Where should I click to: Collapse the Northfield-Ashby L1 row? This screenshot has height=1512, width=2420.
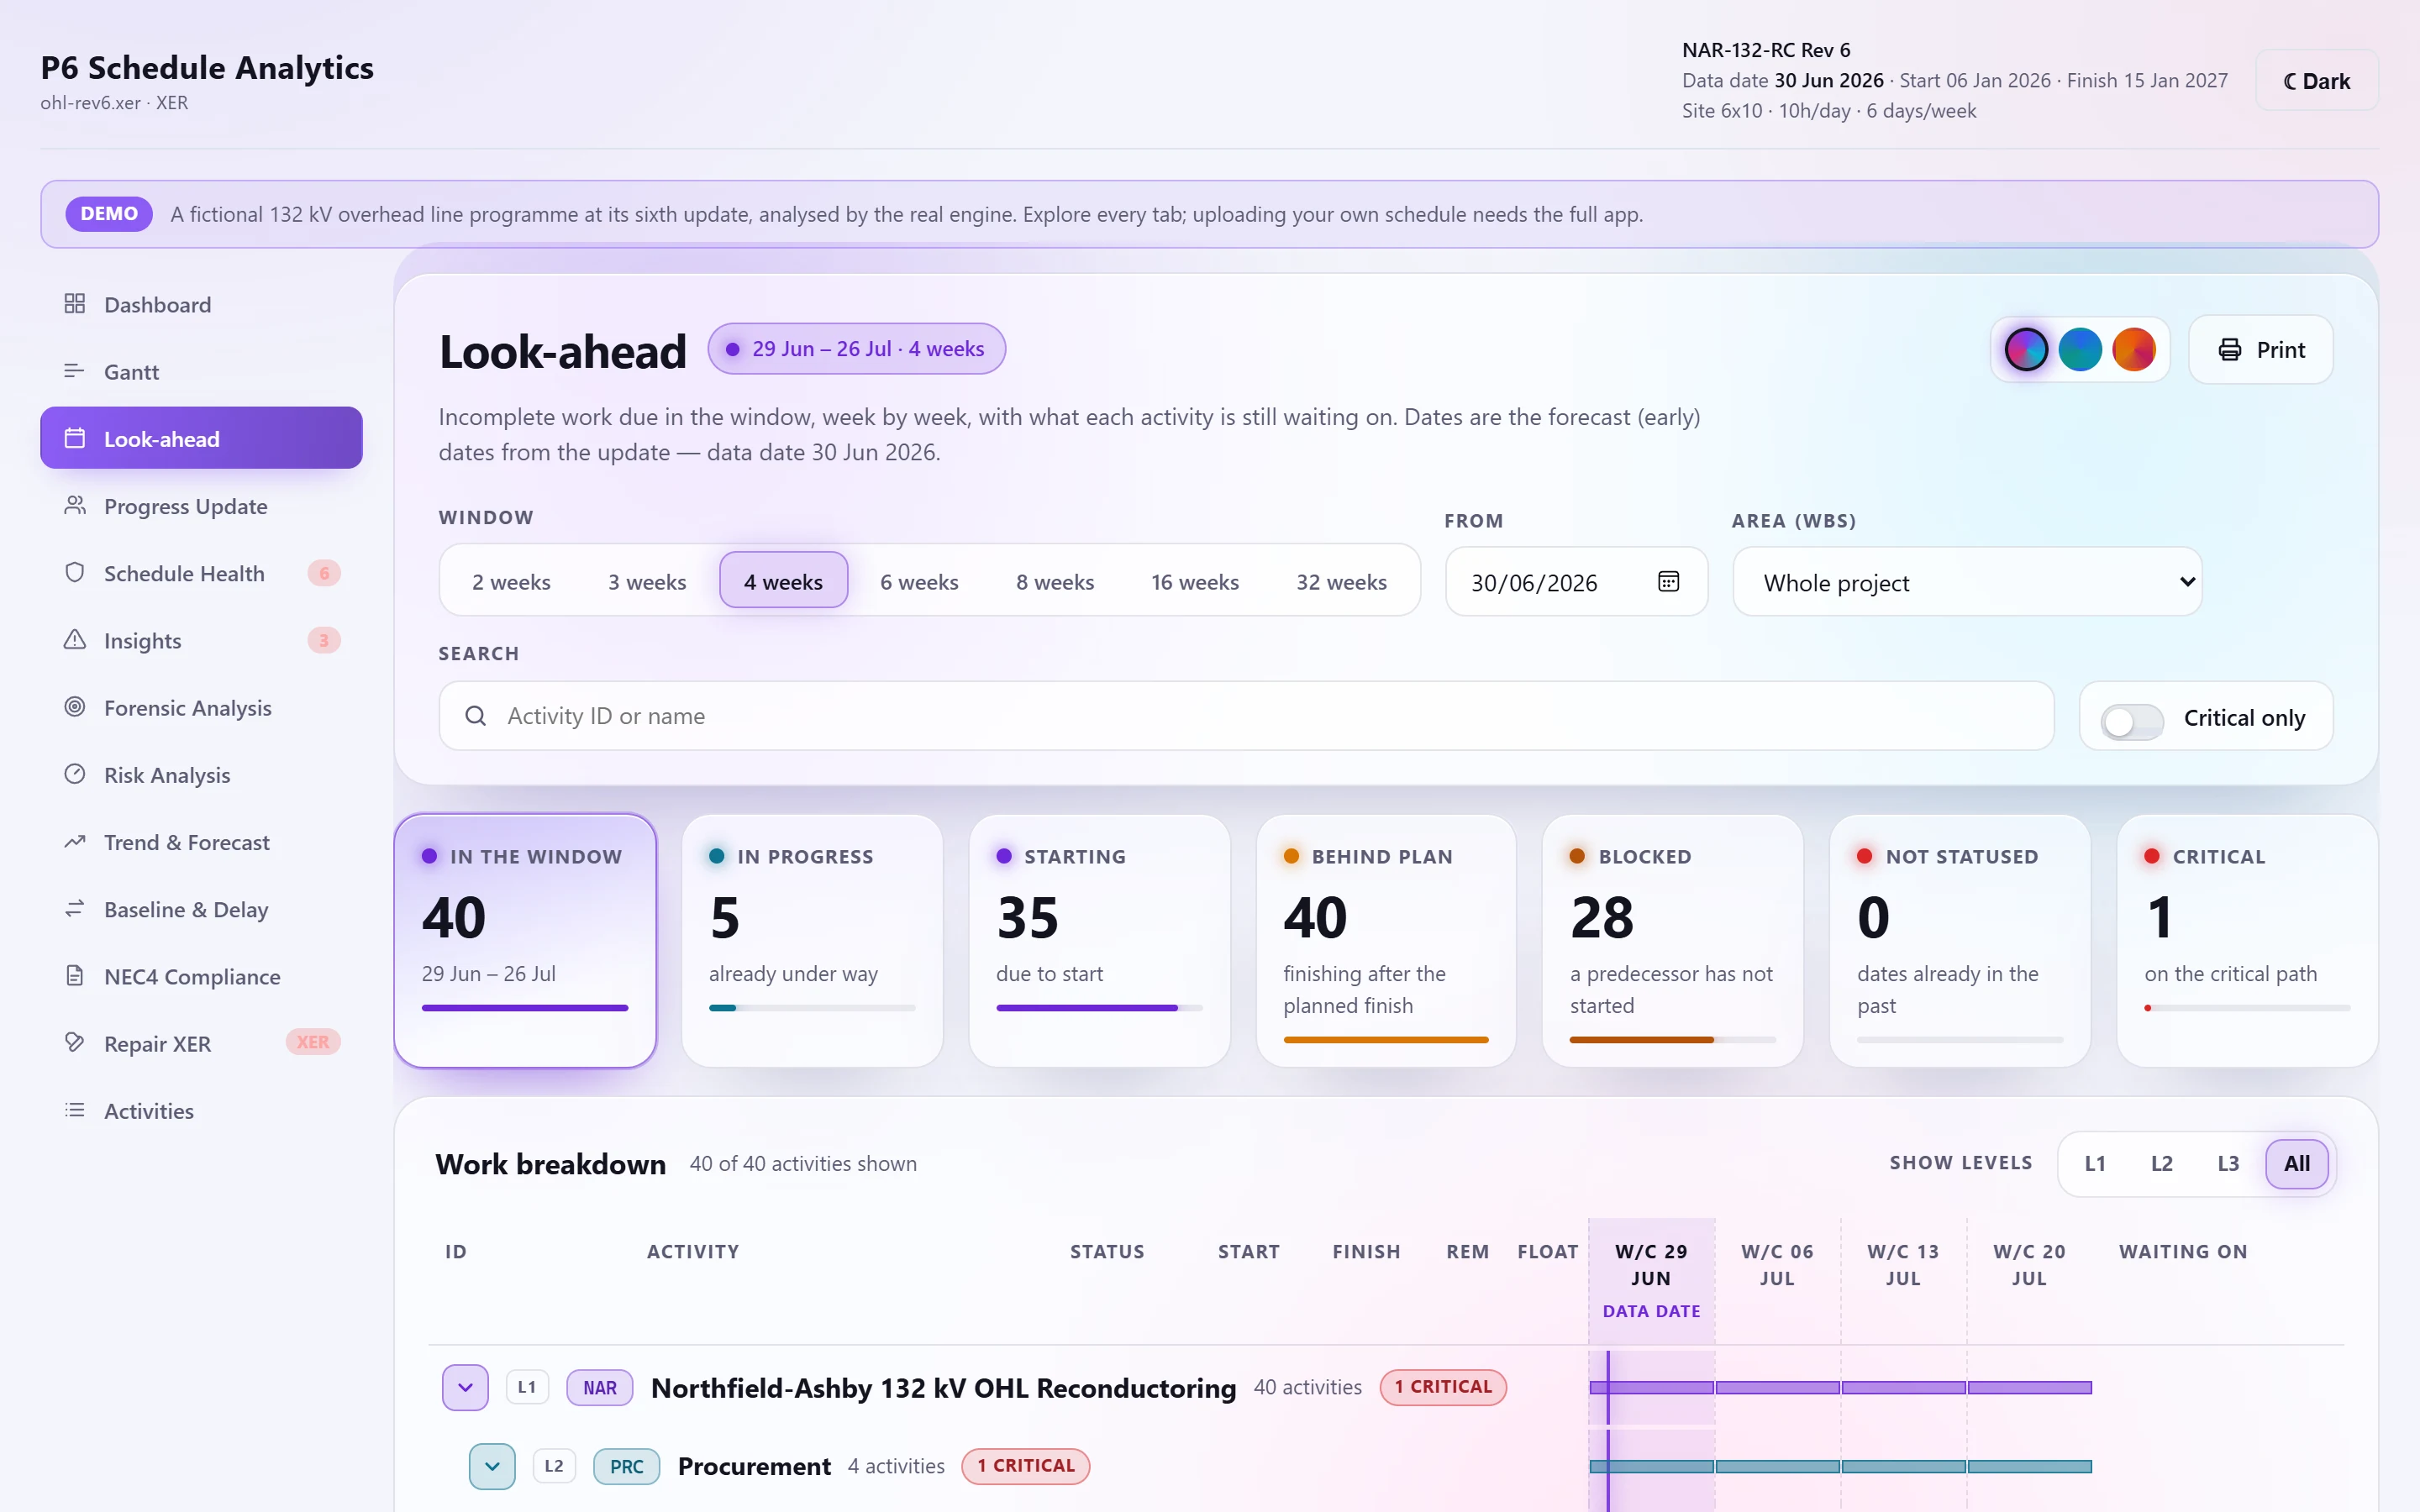pos(465,1387)
